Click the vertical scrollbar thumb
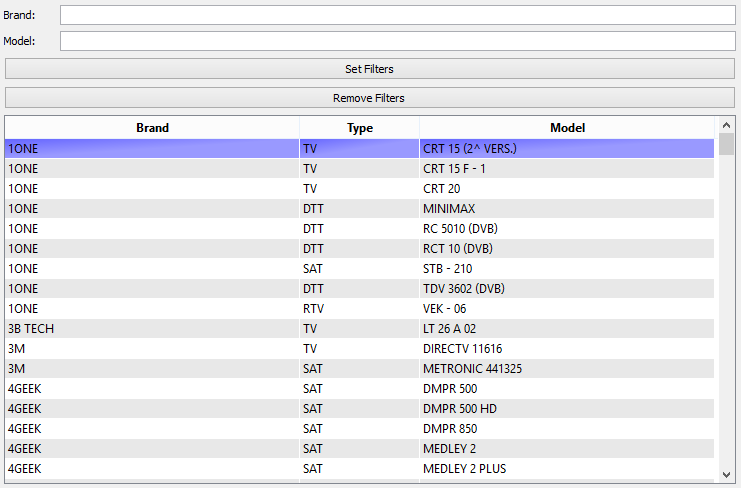 point(726,144)
